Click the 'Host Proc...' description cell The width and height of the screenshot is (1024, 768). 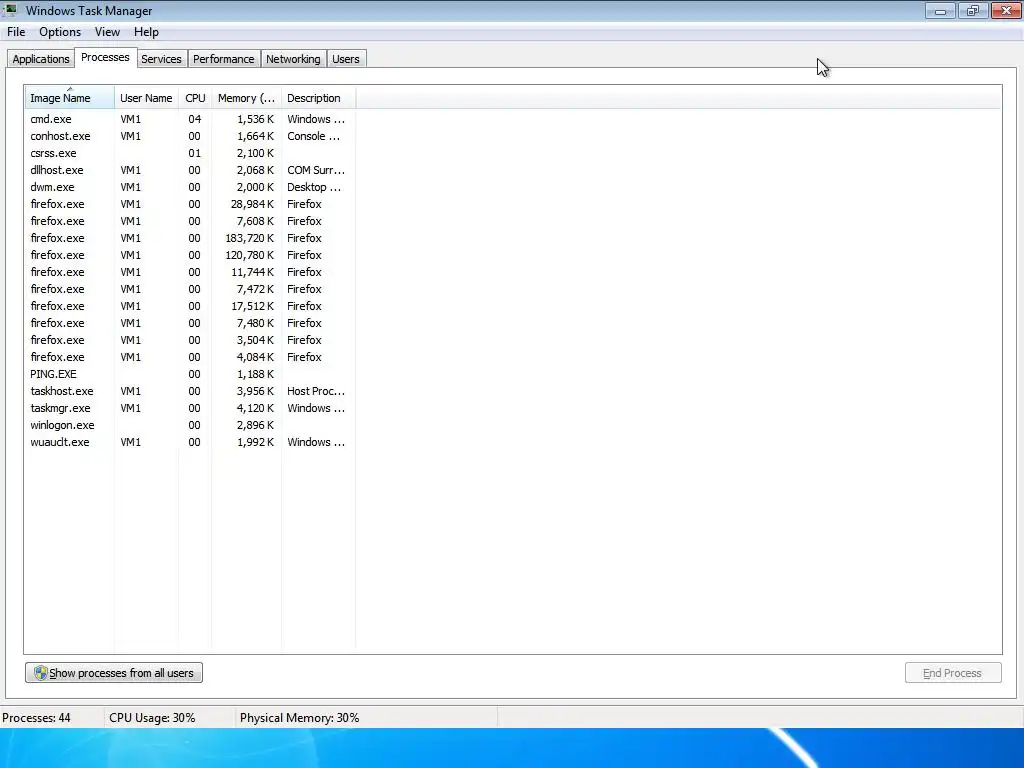(316, 391)
